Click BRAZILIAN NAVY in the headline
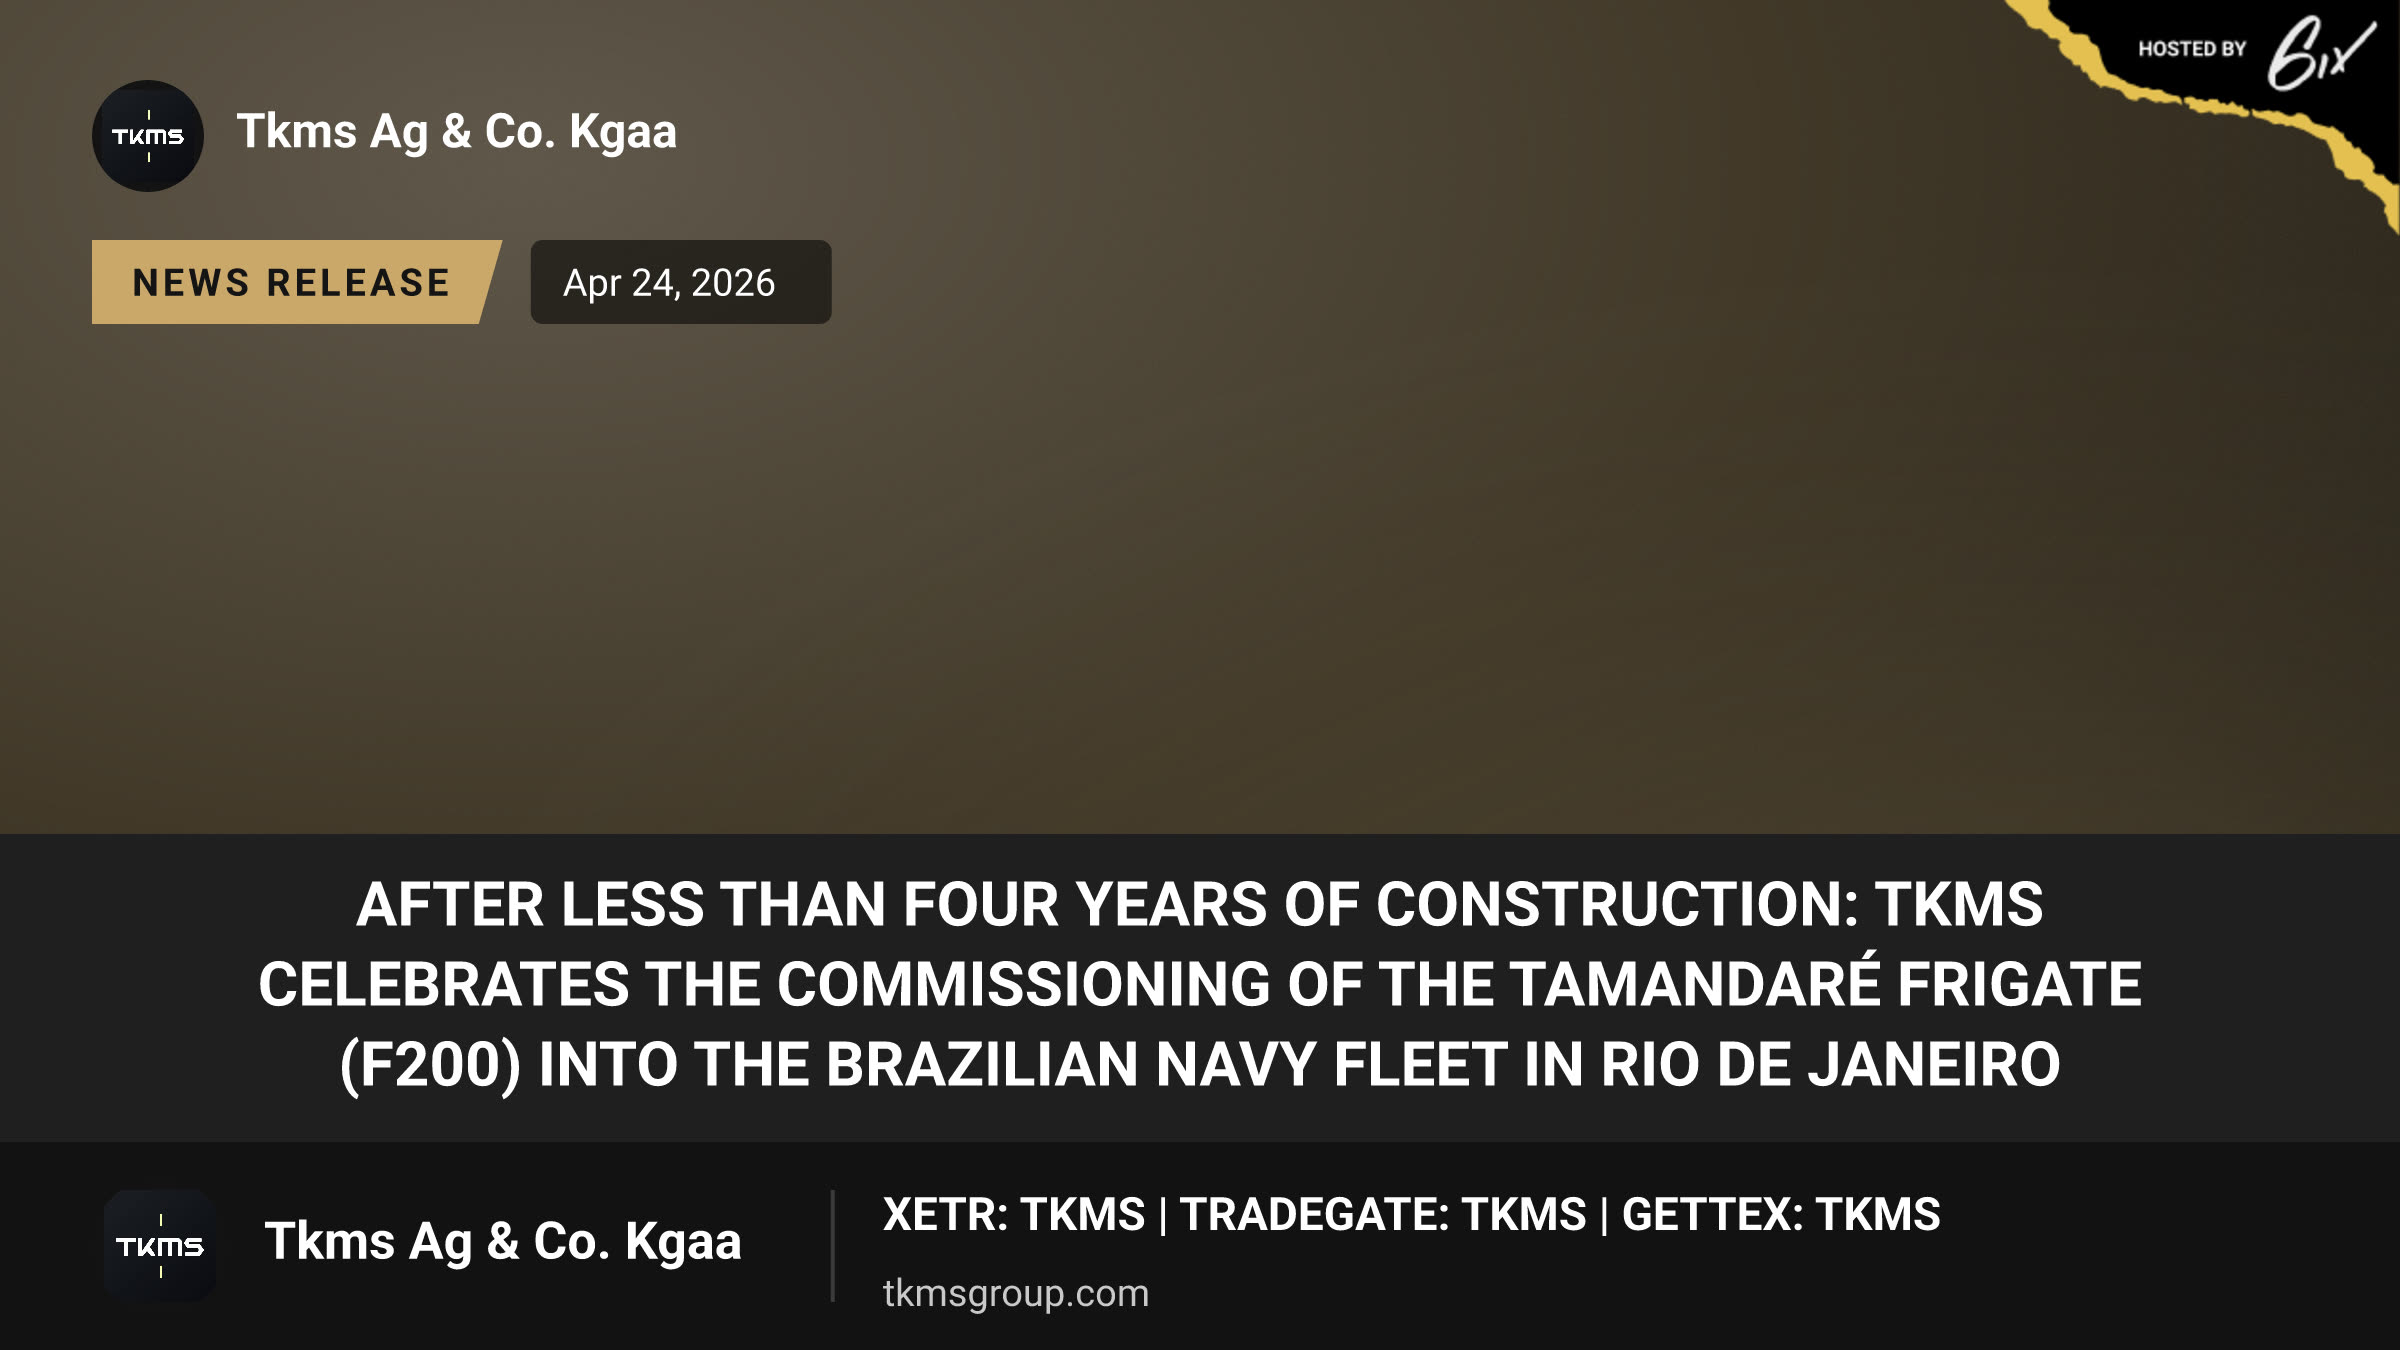This screenshot has width=2400, height=1350. [1070, 1065]
